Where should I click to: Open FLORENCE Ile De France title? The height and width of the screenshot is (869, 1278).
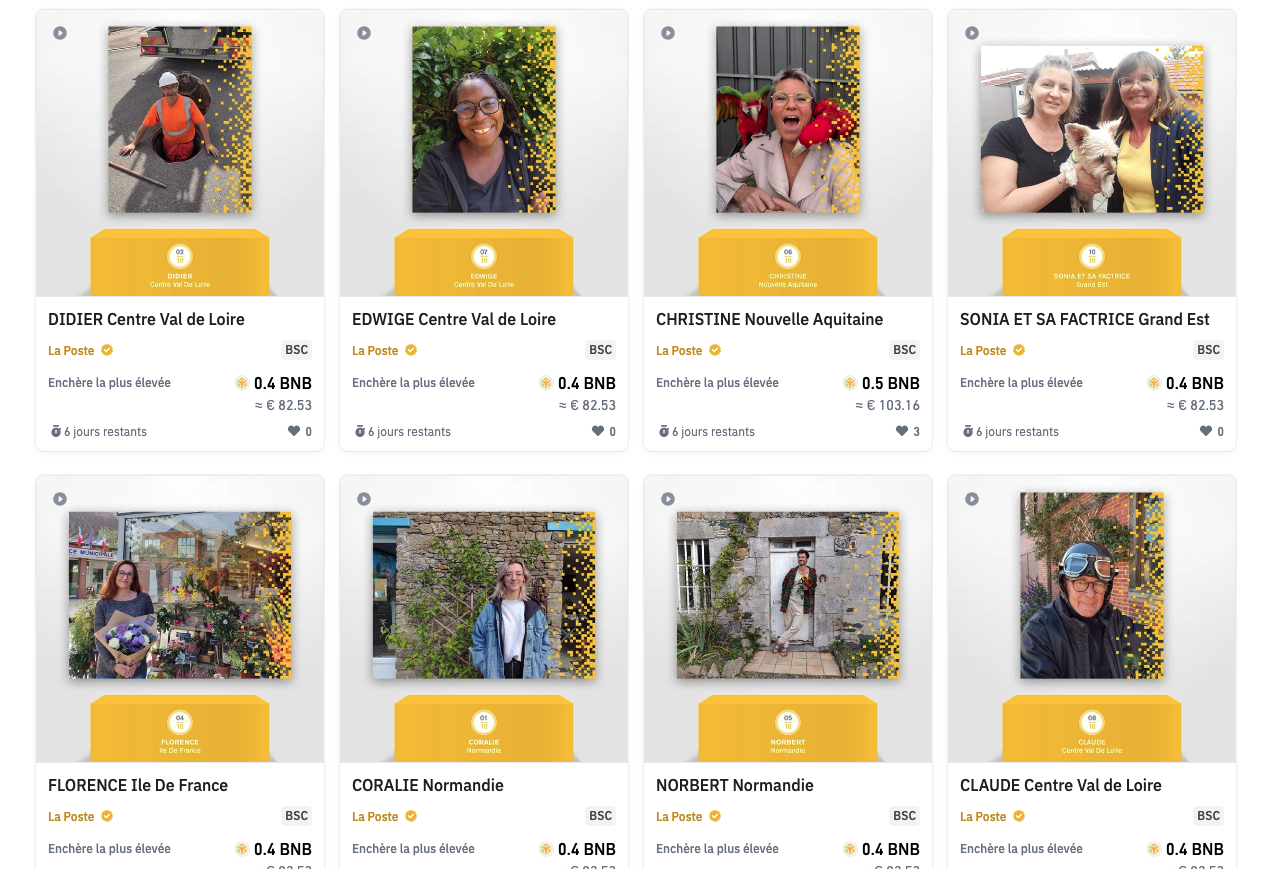(x=138, y=785)
